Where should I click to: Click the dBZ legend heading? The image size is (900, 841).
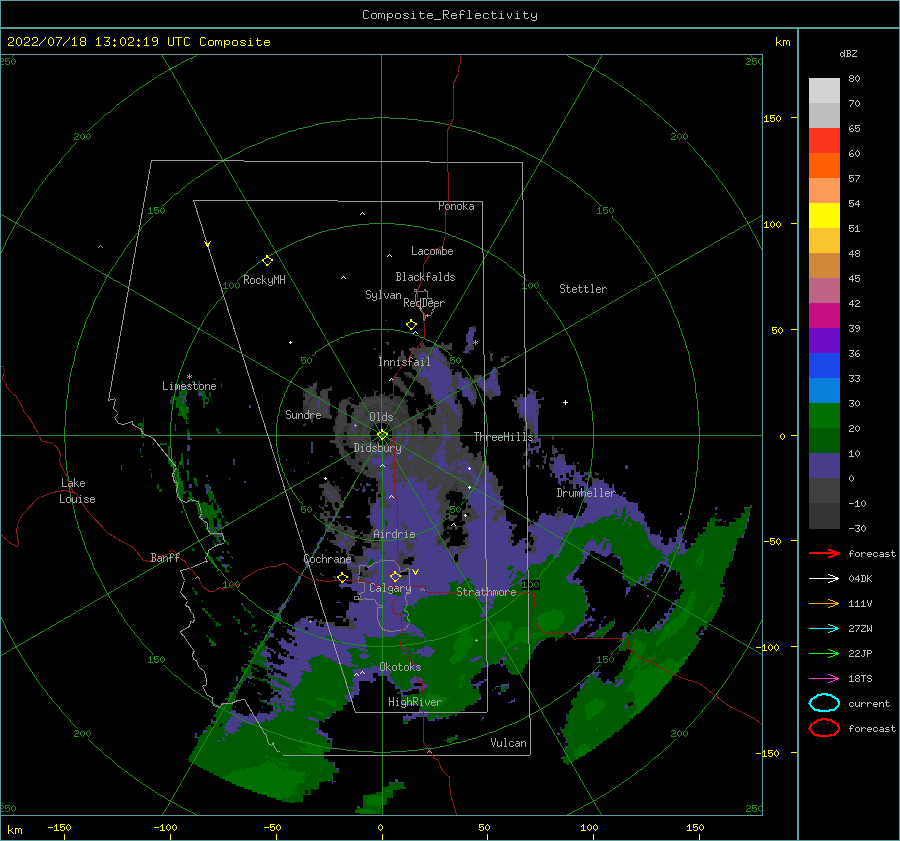point(848,53)
